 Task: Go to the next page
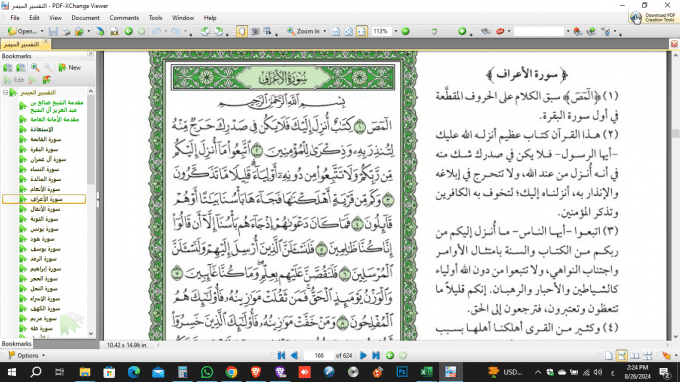pyautogui.click(x=363, y=356)
